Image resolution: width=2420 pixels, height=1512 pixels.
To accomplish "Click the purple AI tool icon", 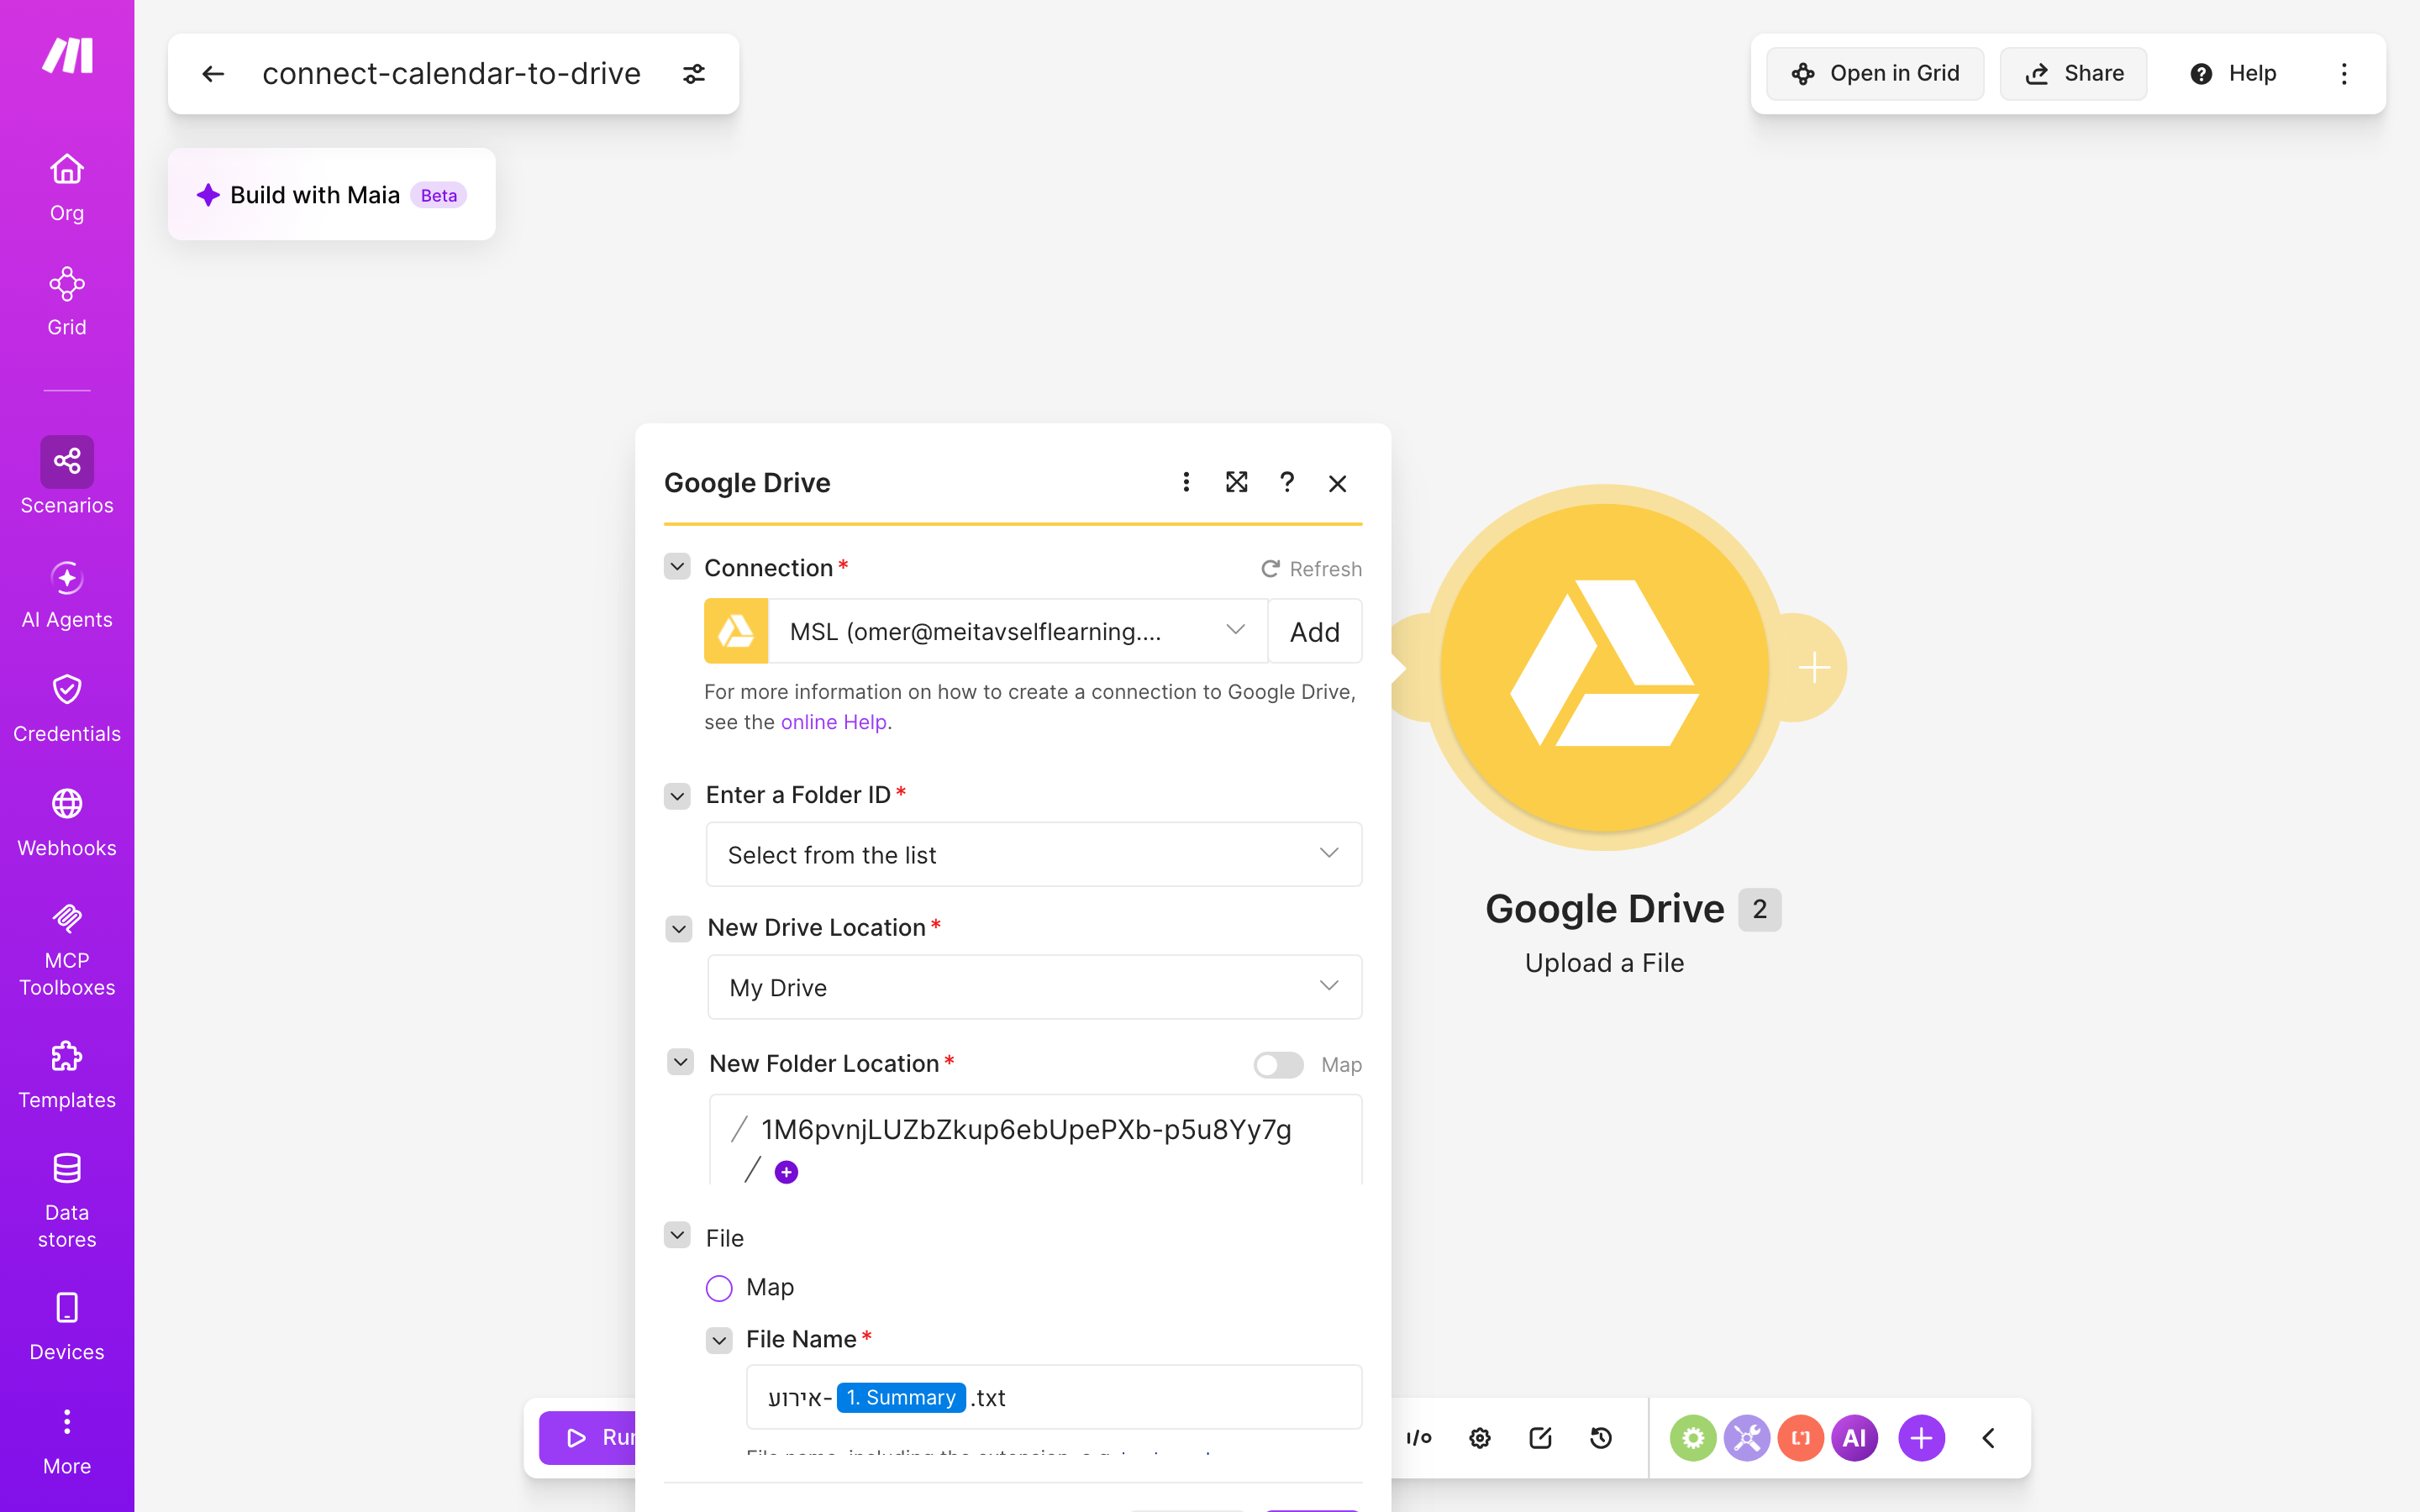I will pos(1854,1438).
